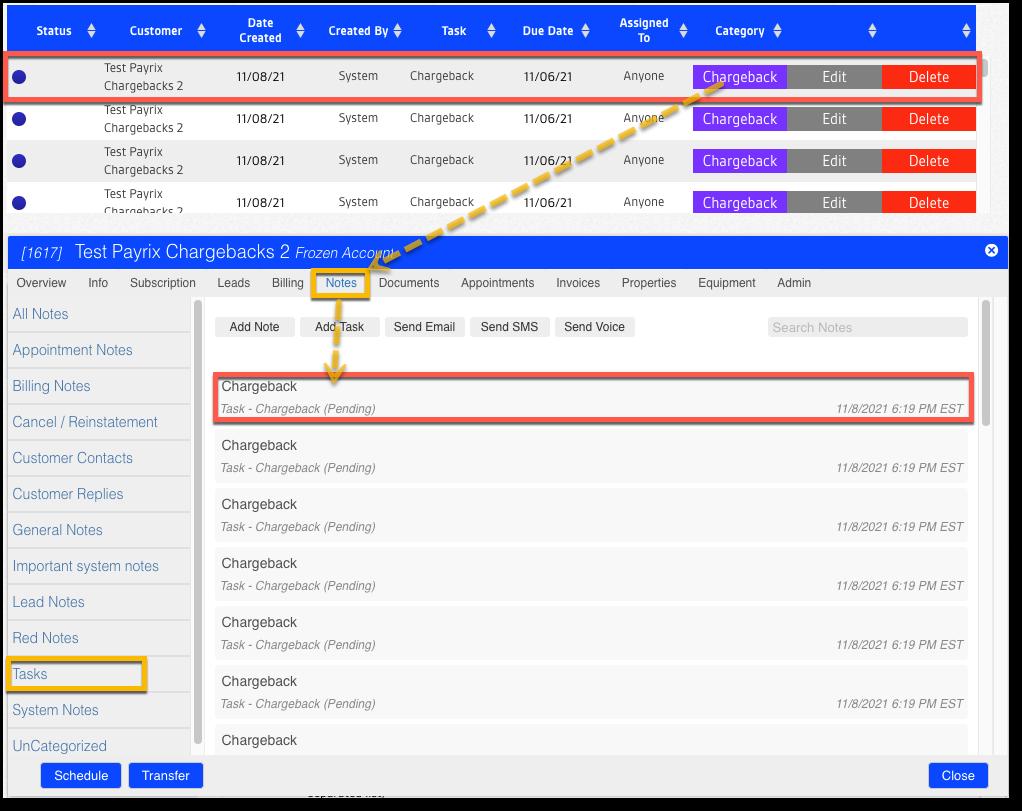Click the Search Notes field

[867, 327]
